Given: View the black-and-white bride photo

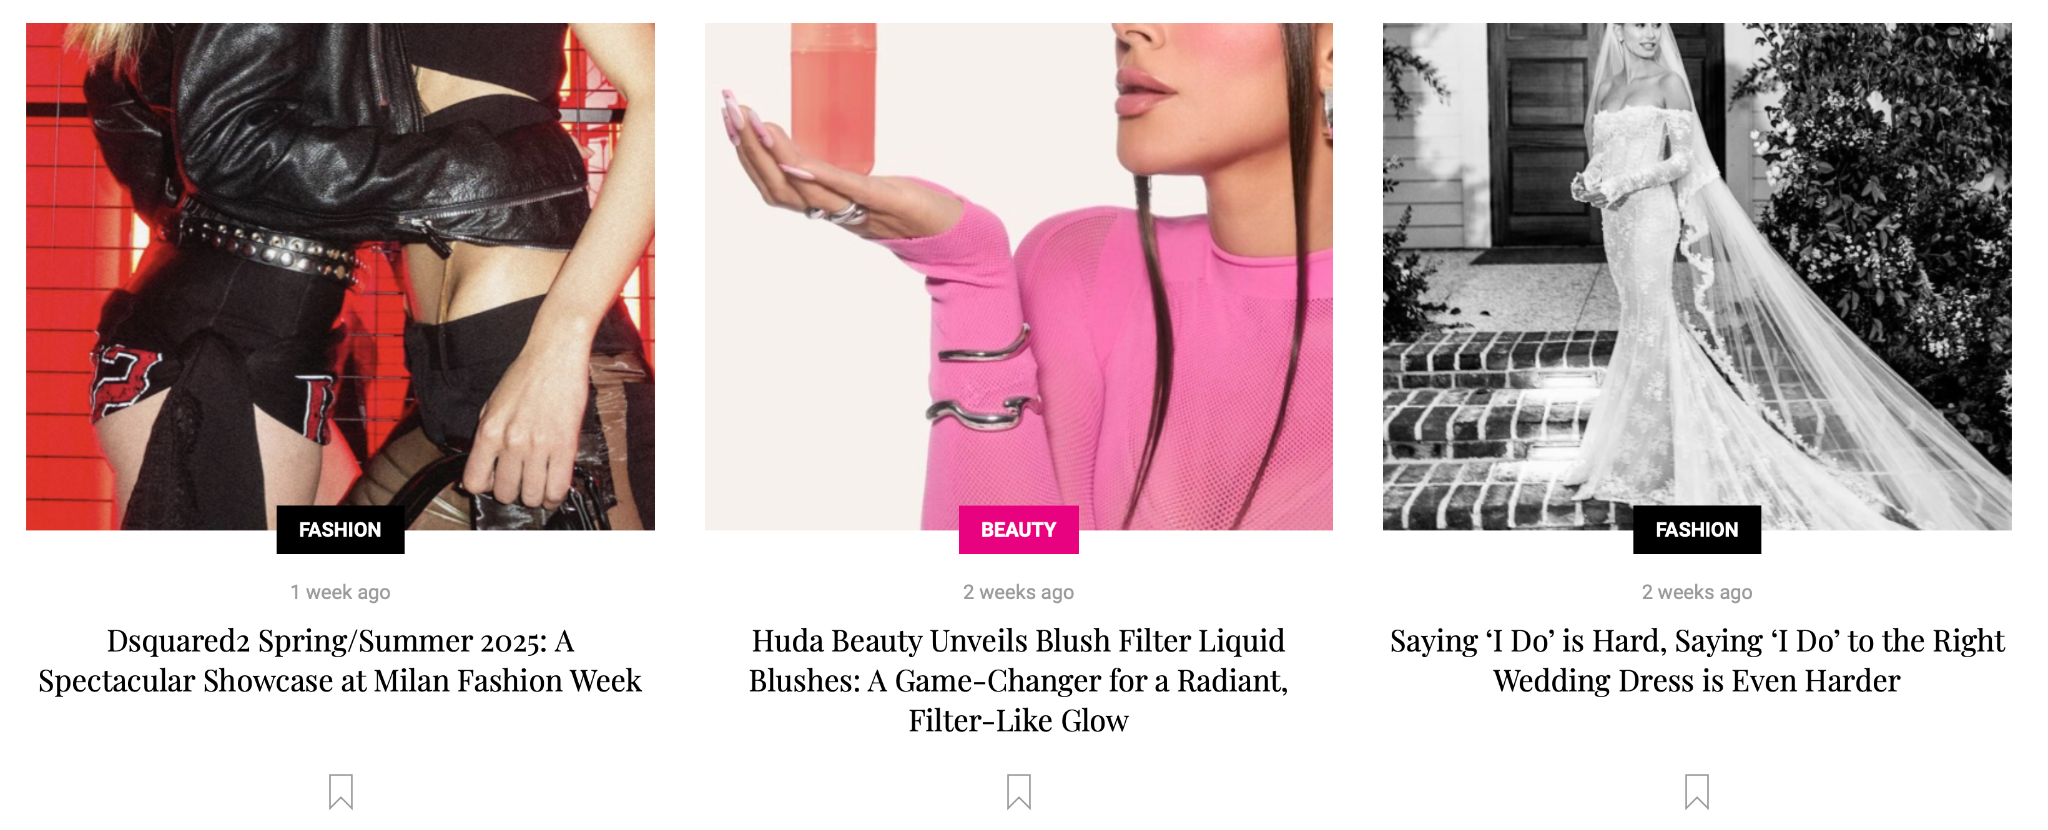Looking at the screenshot, I should [x=1697, y=276].
